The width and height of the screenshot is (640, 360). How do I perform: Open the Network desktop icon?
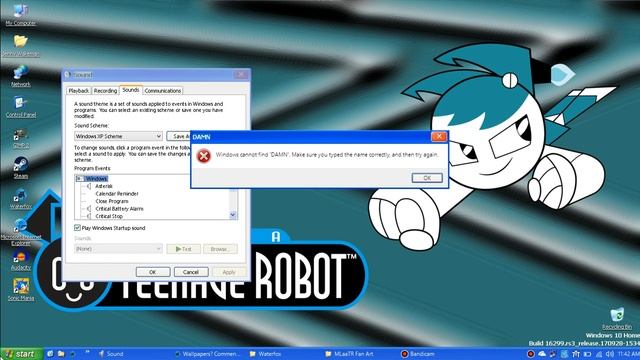tap(20, 76)
